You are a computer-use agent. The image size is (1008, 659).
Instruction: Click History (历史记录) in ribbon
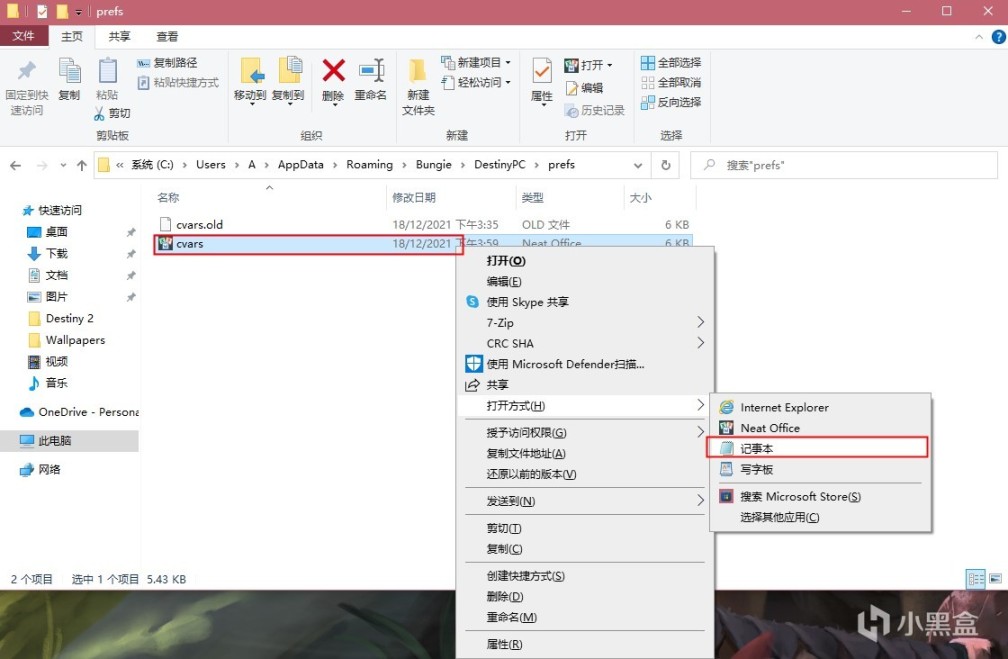click(594, 111)
